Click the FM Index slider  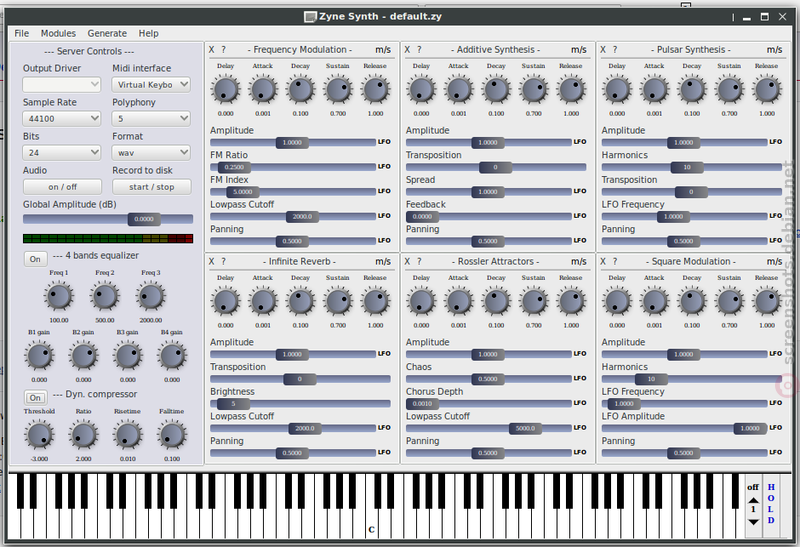point(293,192)
